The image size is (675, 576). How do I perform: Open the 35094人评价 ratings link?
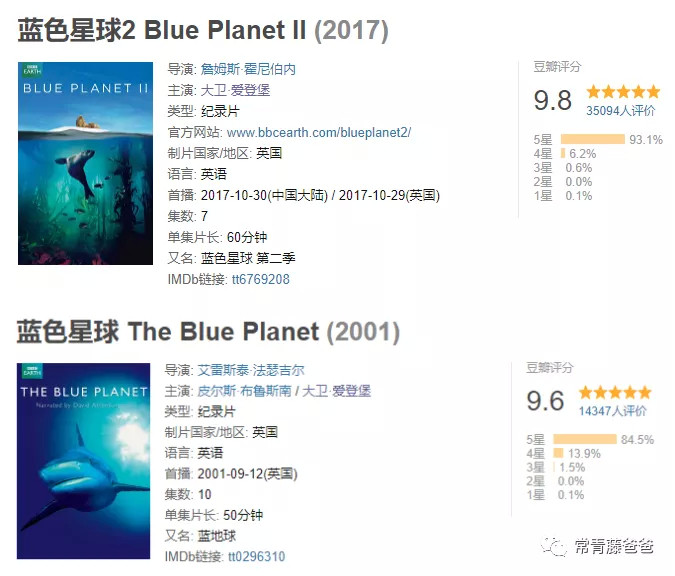click(620, 111)
